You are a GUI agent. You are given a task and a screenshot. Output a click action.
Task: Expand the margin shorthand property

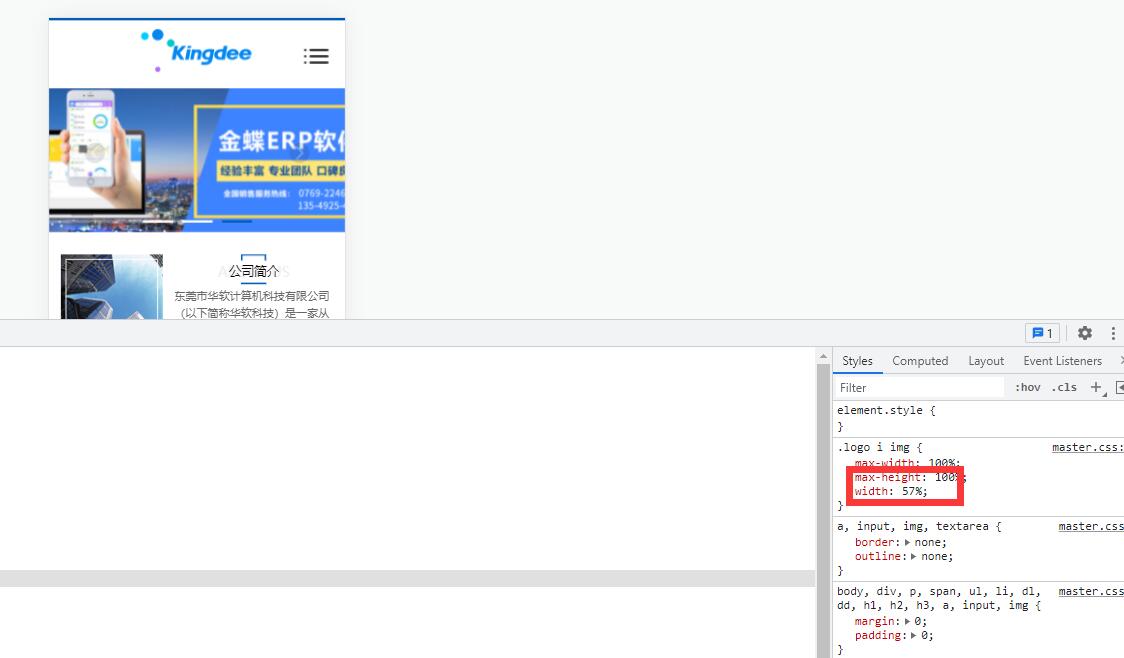point(908,621)
